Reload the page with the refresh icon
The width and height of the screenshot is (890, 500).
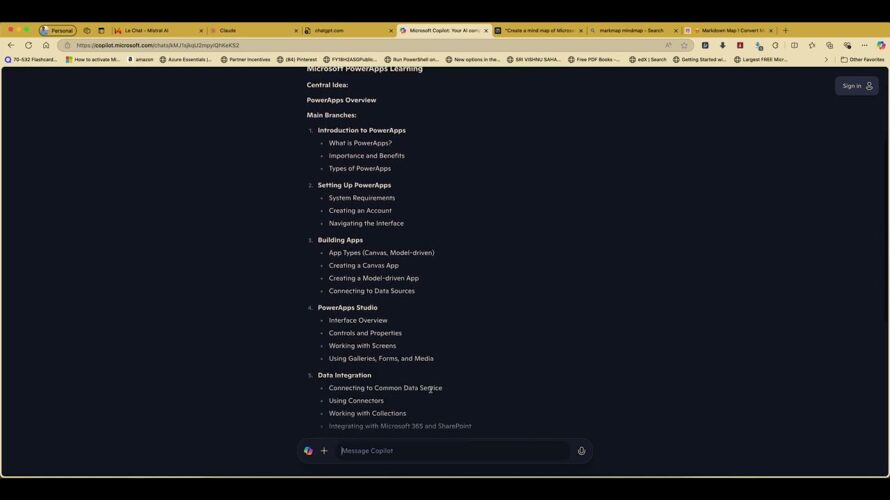coord(28,45)
